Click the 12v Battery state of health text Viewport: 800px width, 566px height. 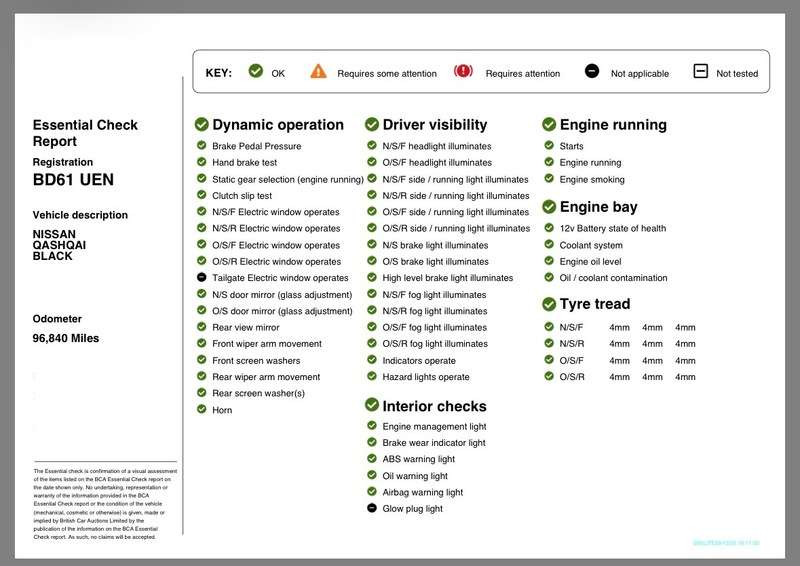pos(612,228)
